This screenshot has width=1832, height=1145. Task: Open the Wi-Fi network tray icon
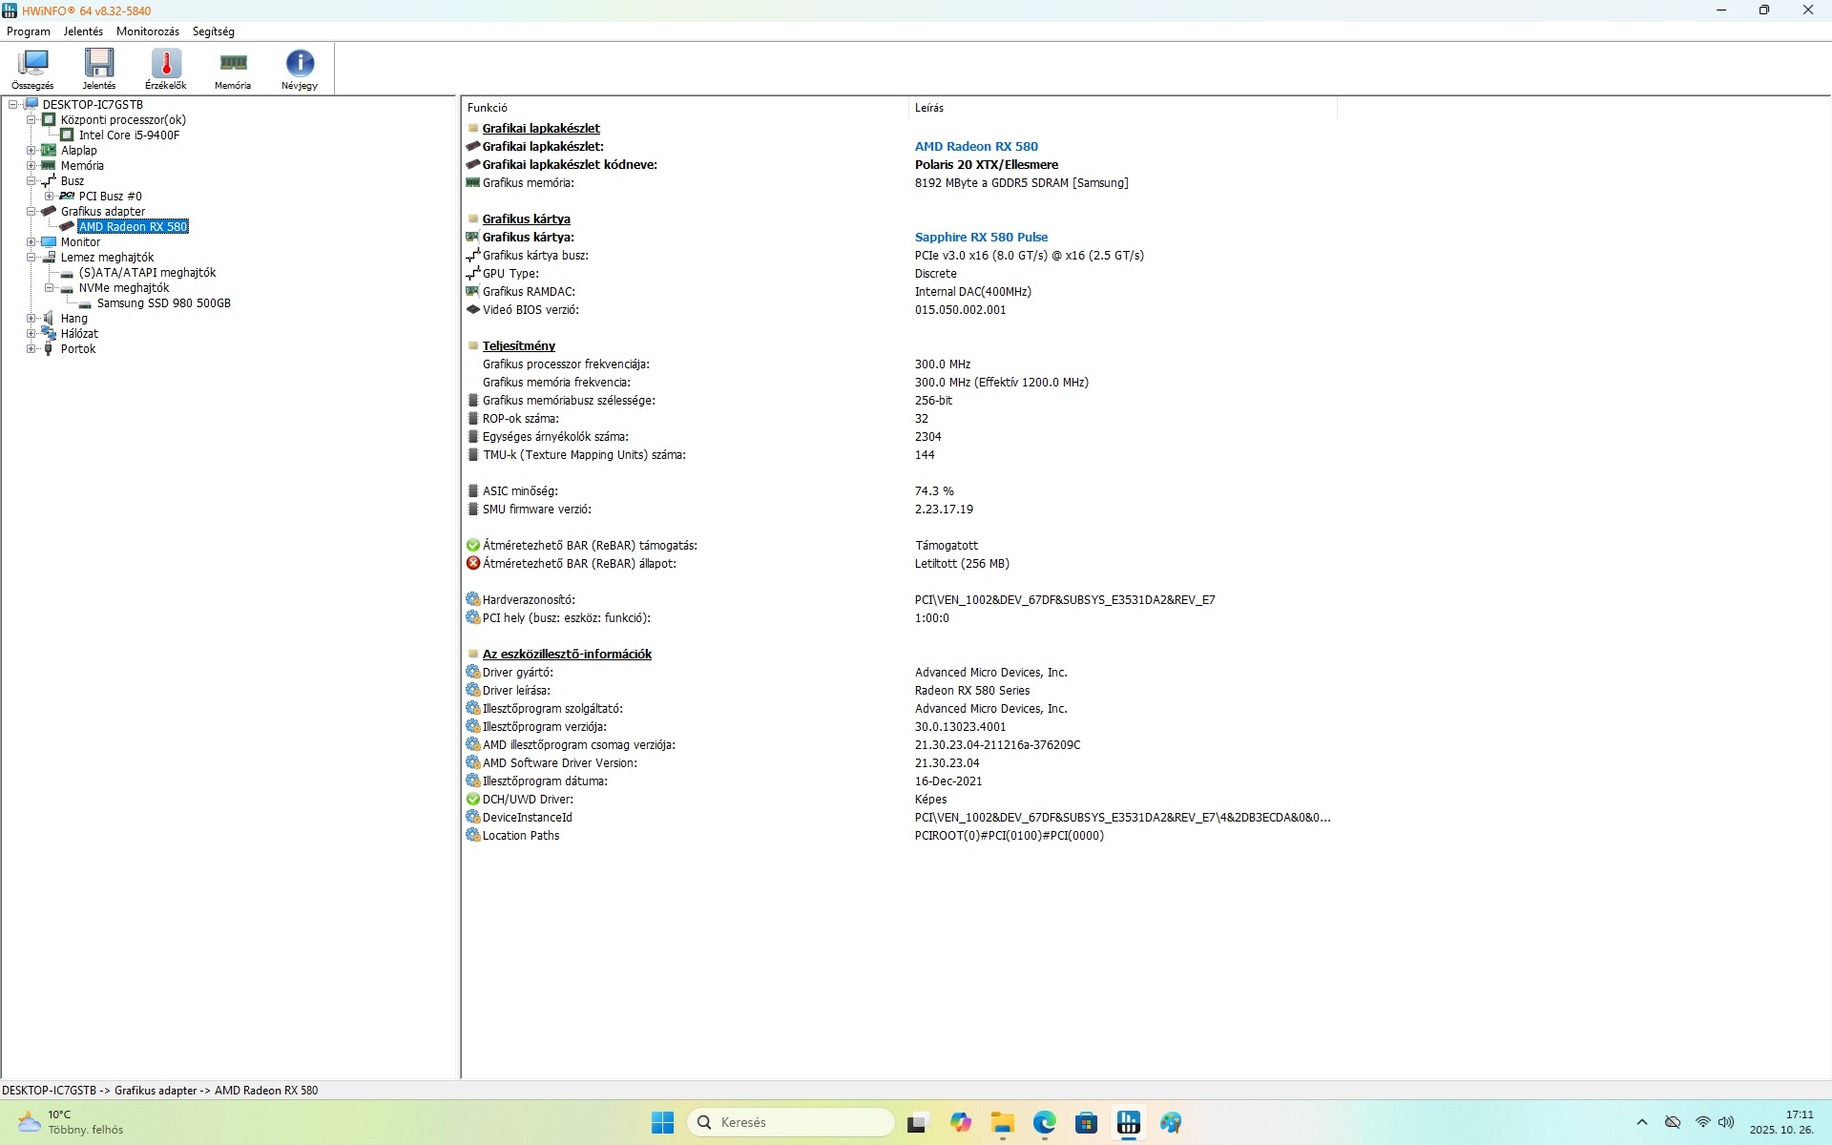coord(1702,1123)
